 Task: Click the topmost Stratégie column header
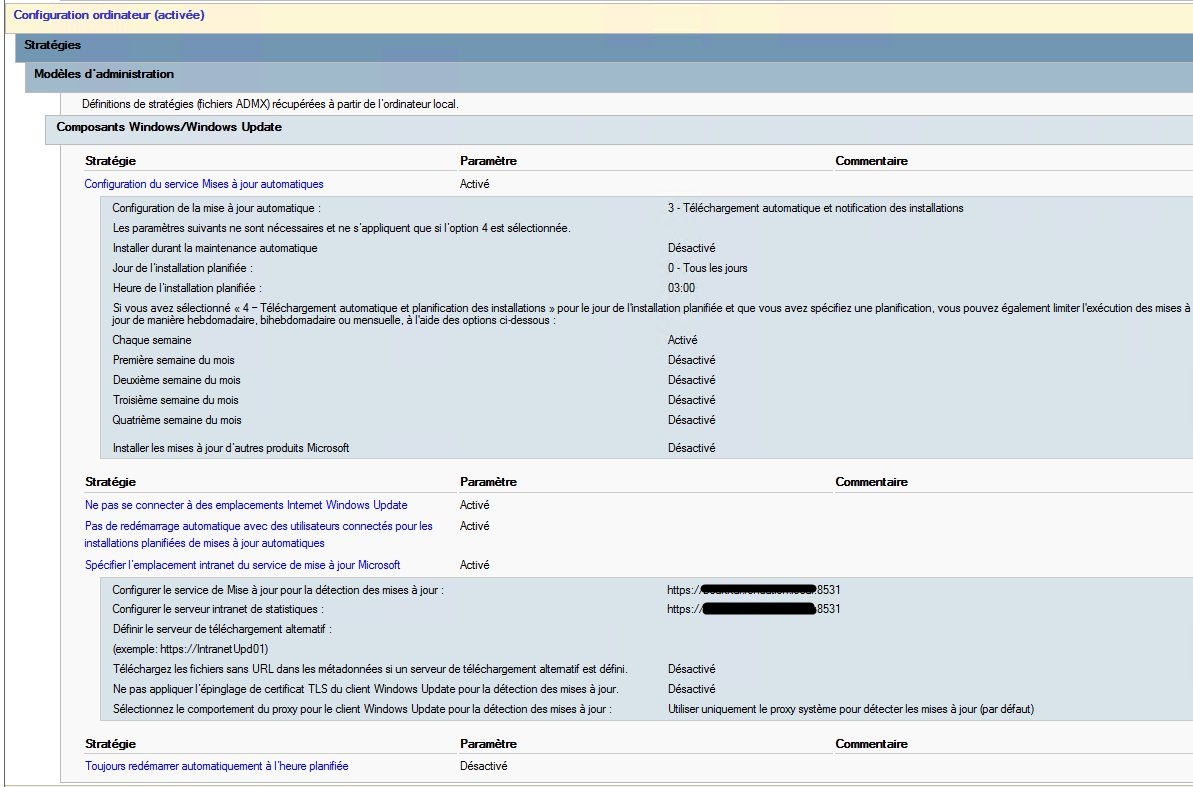coord(111,161)
